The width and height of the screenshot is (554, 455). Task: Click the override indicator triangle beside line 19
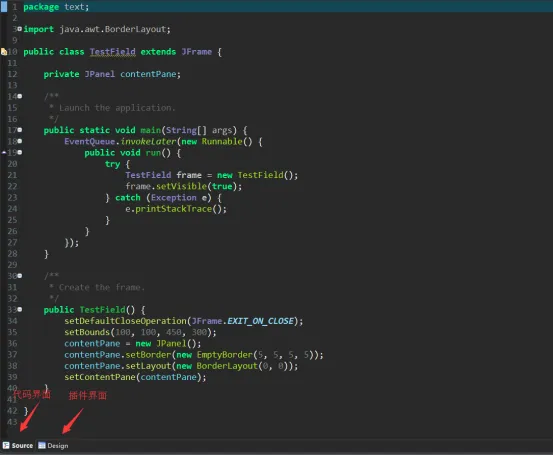(4, 153)
